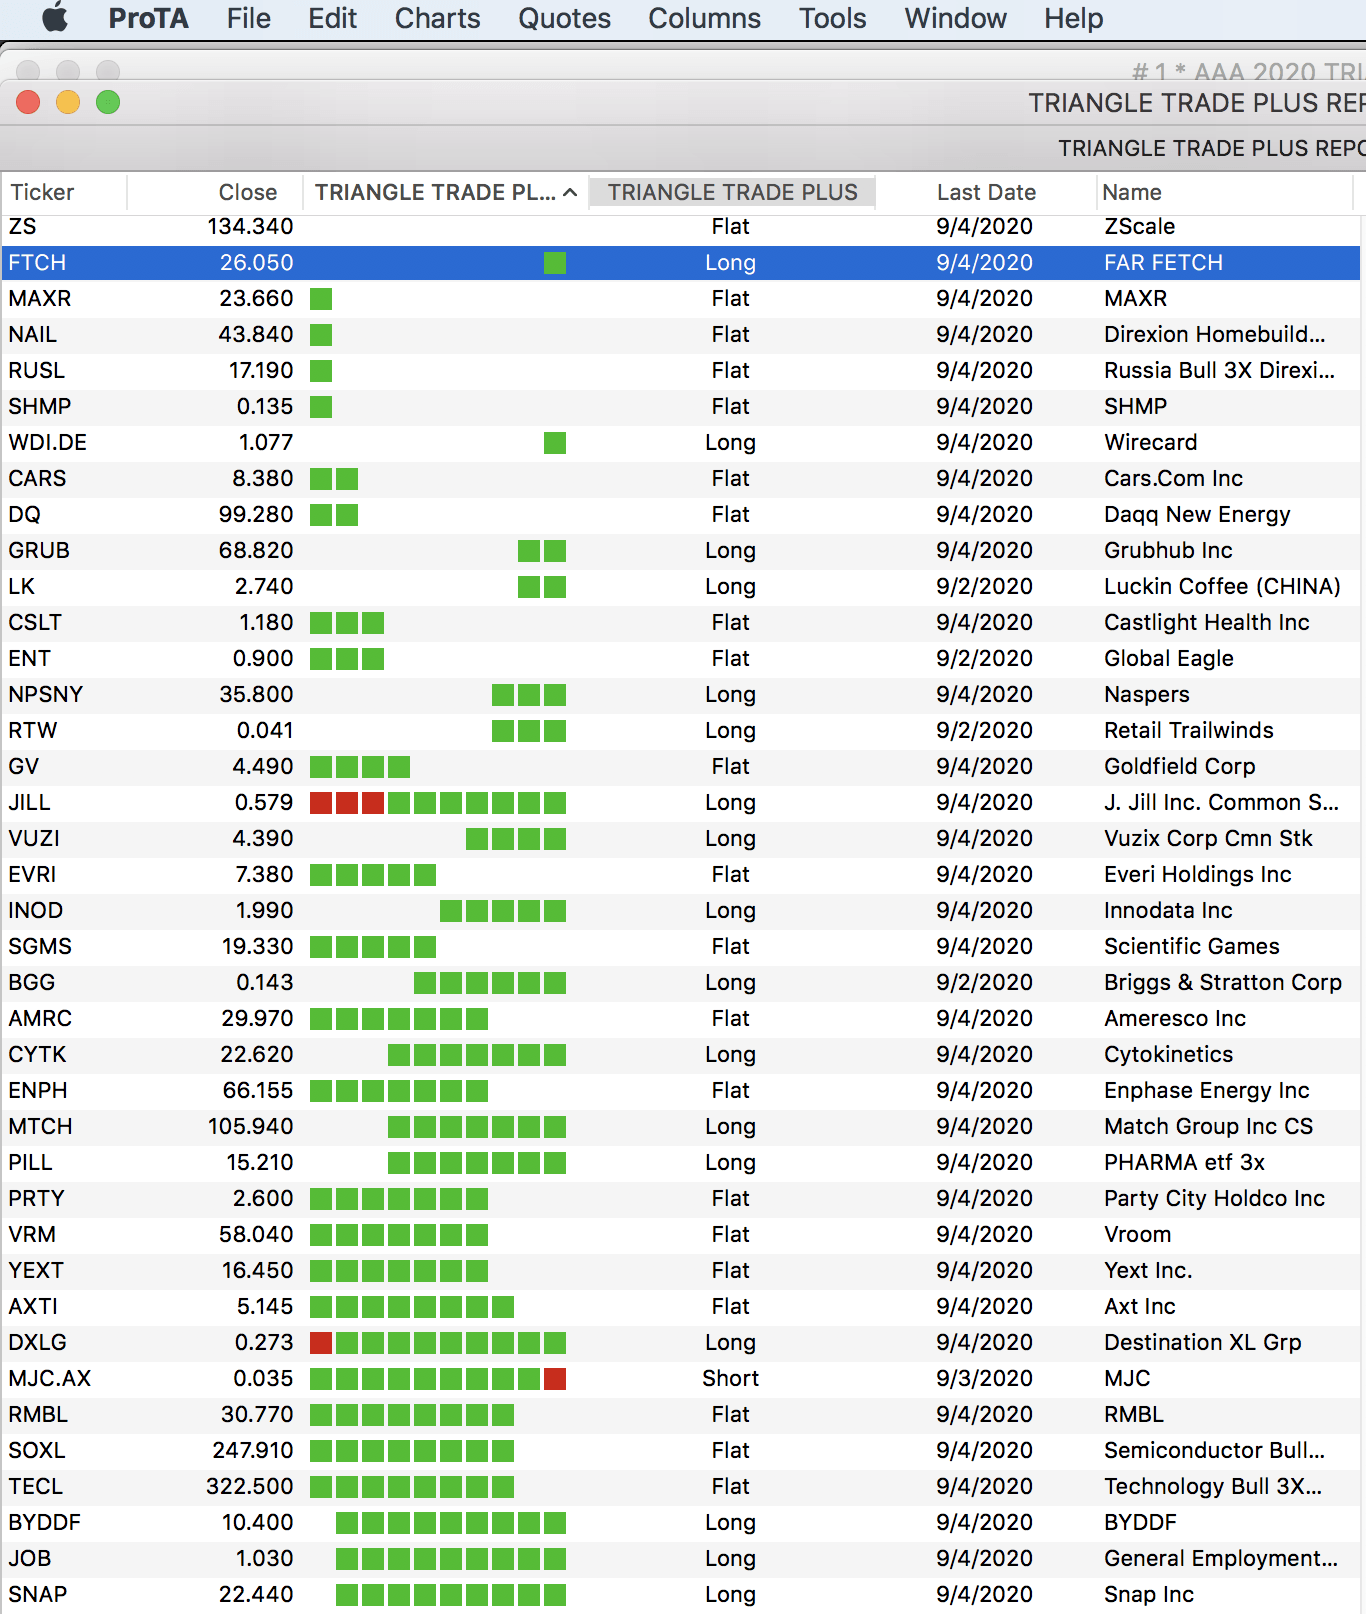Click the NAIL ticker cell
1366x1614 pixels.
(33, 335)
